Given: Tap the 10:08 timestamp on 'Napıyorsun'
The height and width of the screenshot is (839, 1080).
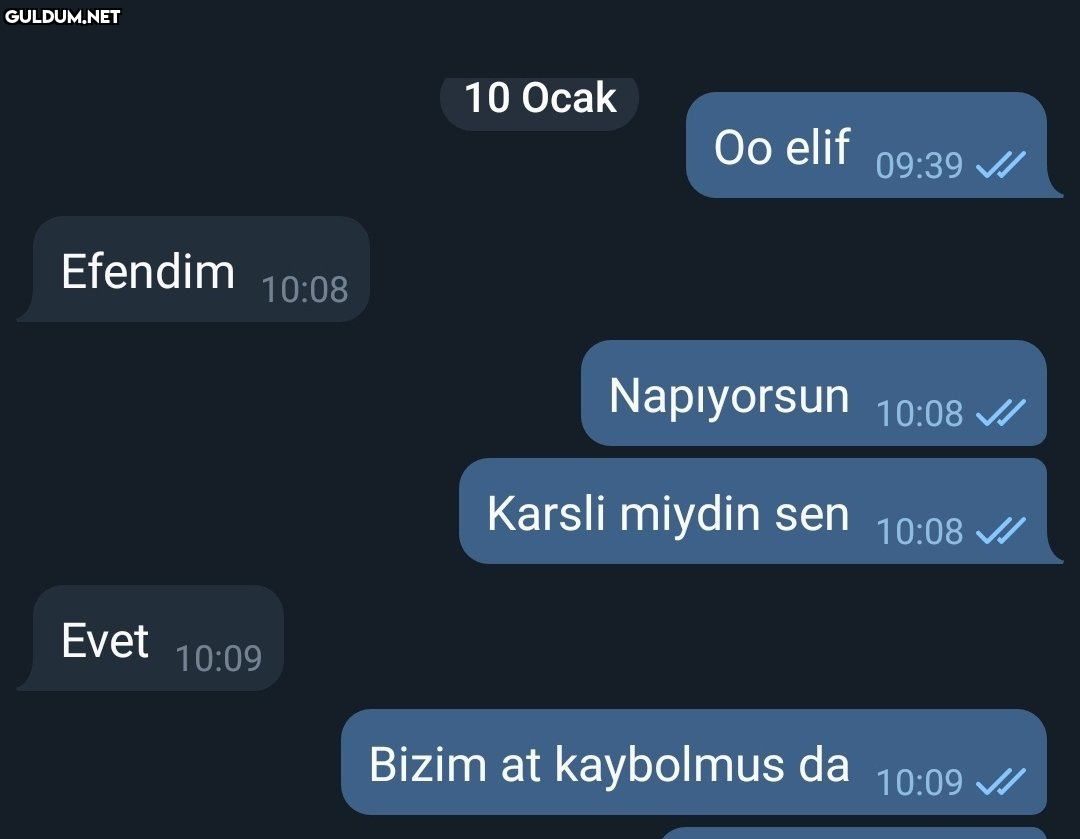Looking at the screenshot, I should [x=919, y=413].
